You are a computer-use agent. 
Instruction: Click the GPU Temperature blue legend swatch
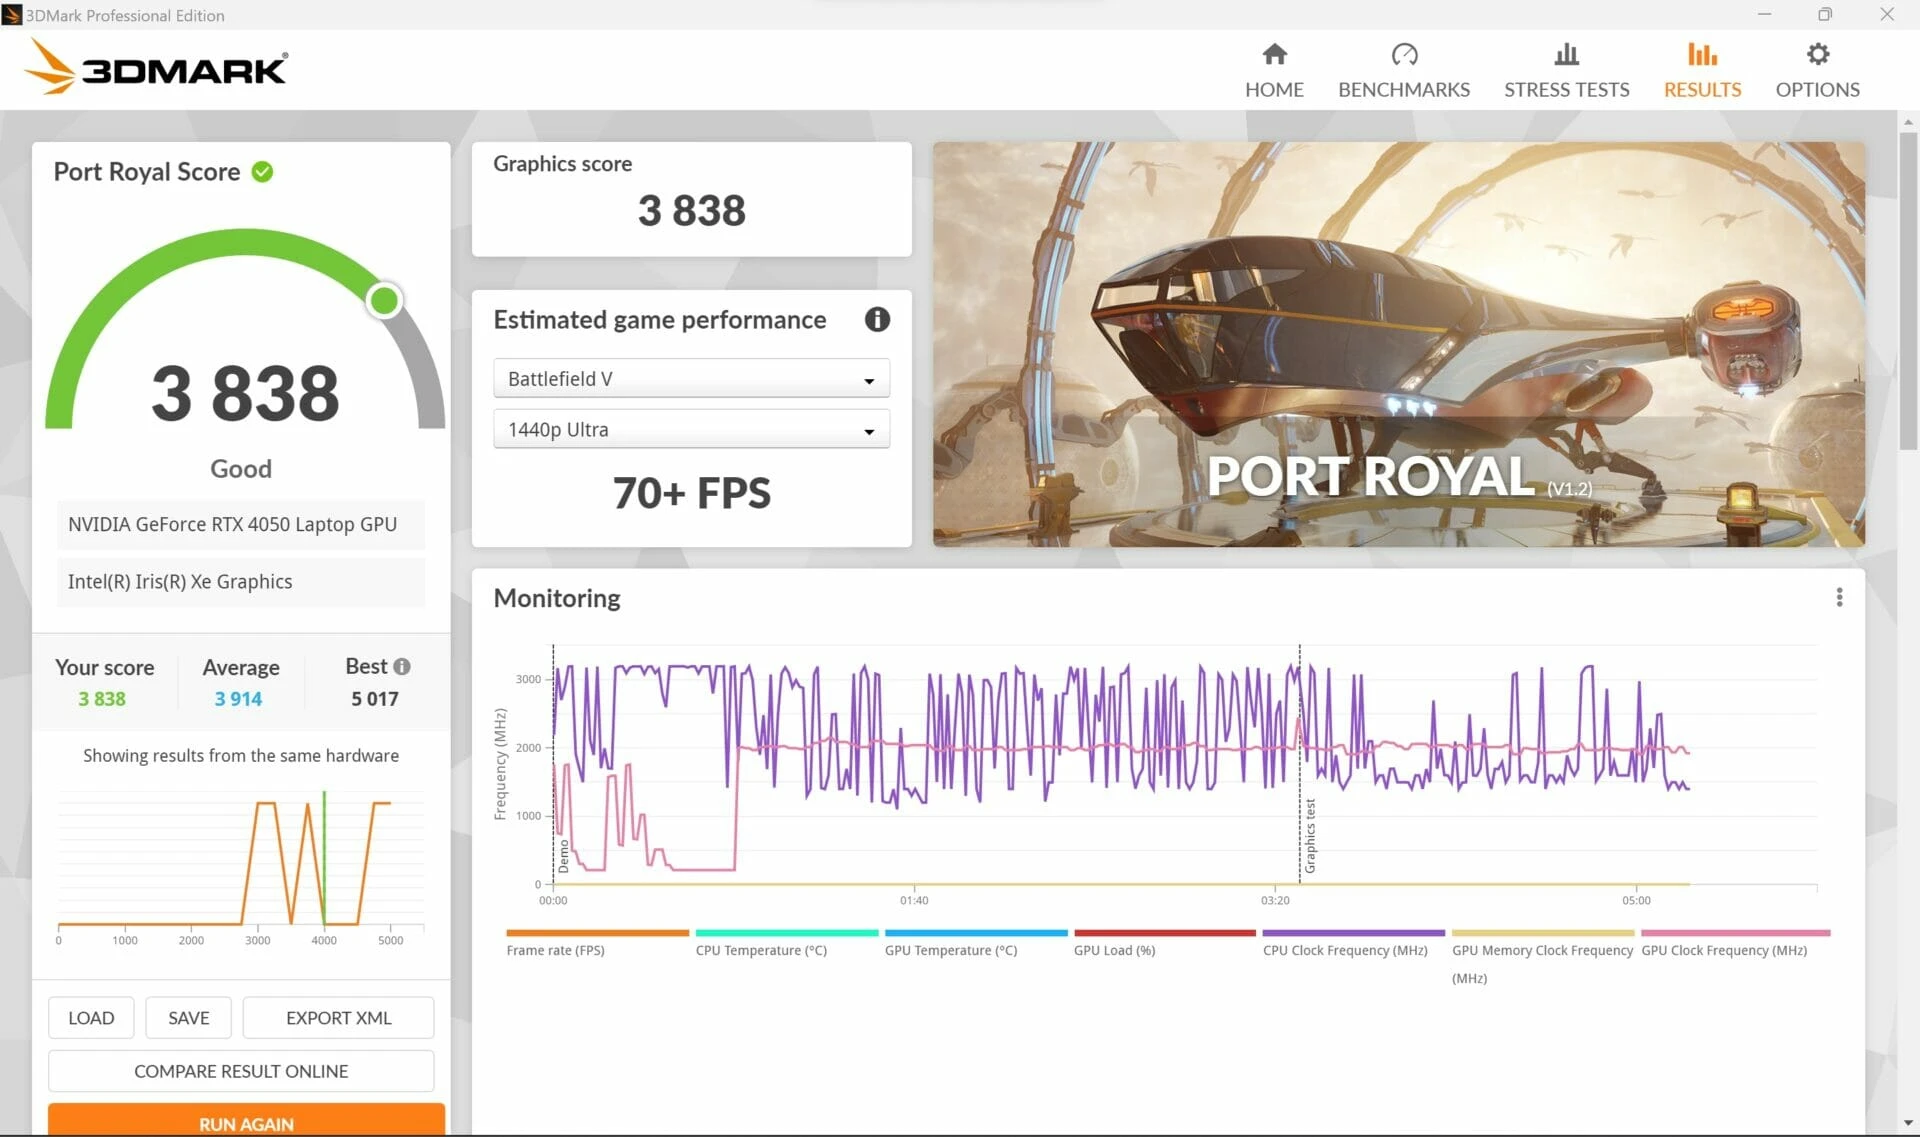(976, 933)
